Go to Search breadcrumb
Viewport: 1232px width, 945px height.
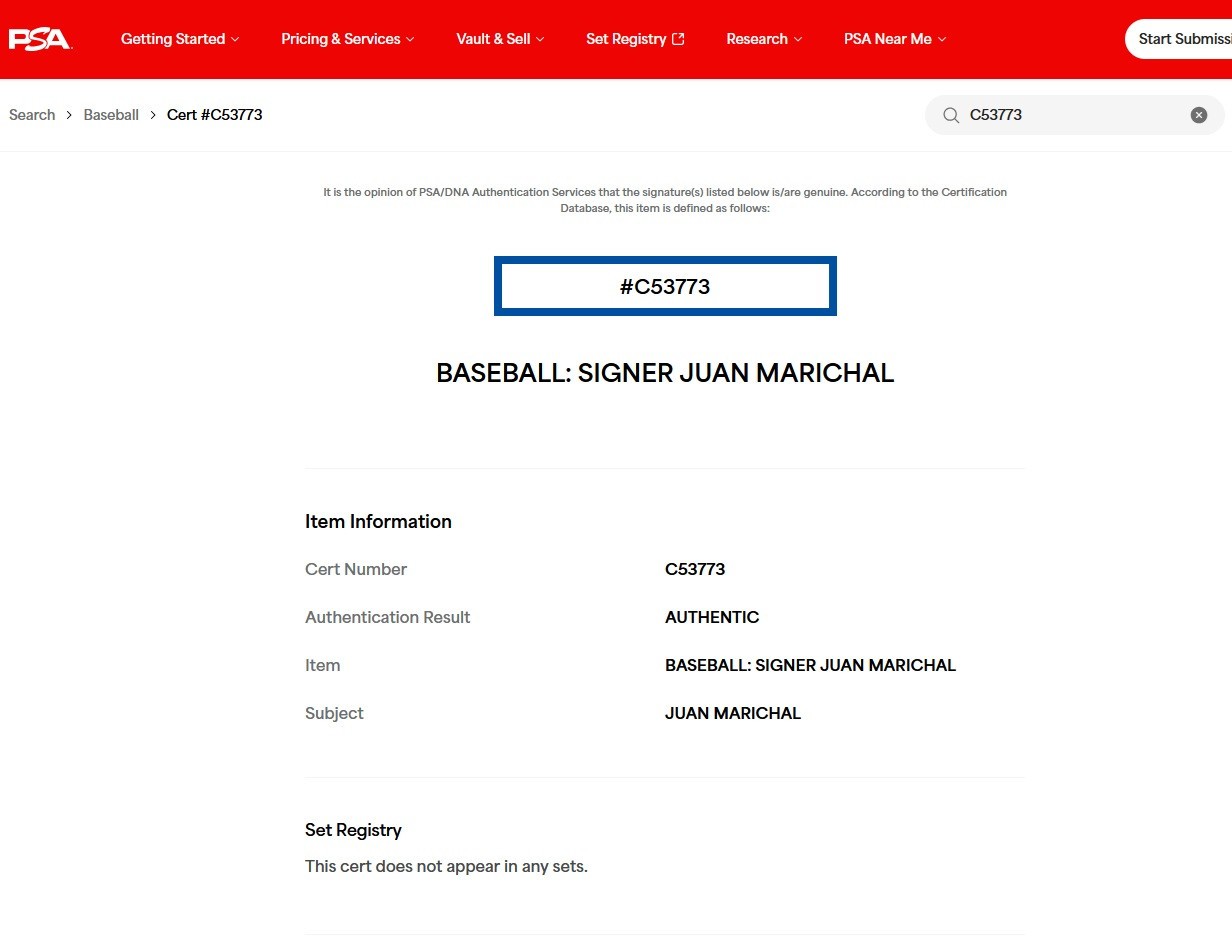[32, 115]
